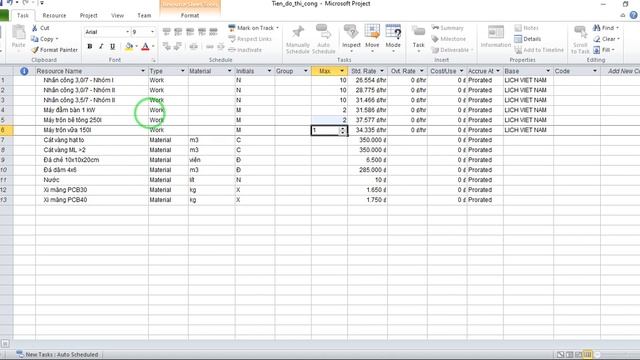
Task: Open the Format ribbon tab
Action: tap(190, 16)
